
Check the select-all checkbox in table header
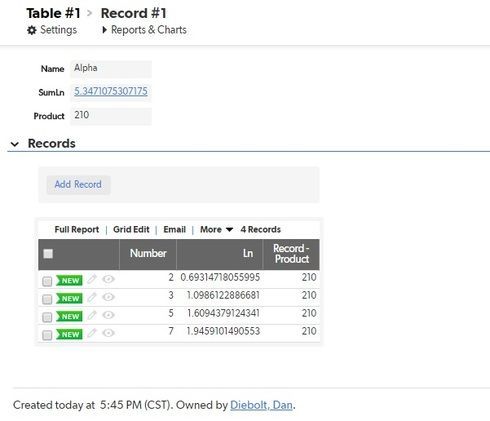48,254
